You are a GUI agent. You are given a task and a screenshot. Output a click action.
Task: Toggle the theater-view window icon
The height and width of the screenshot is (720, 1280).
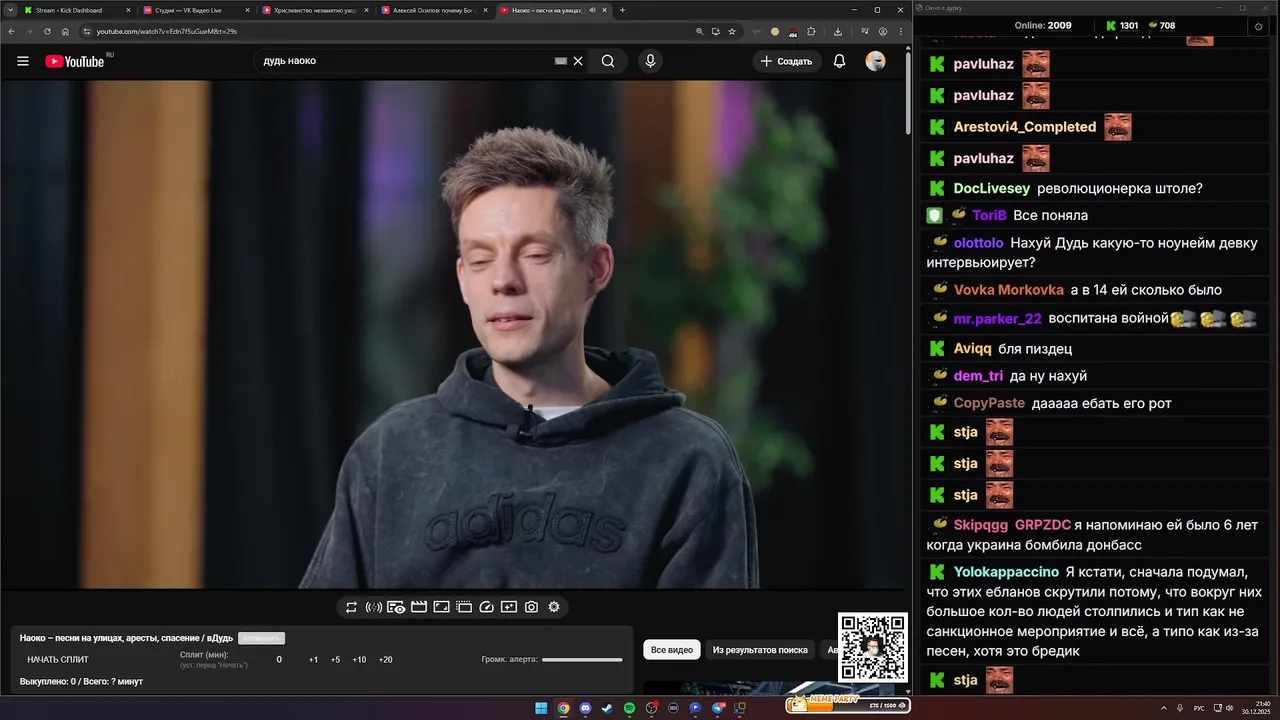tap(464, 607)
